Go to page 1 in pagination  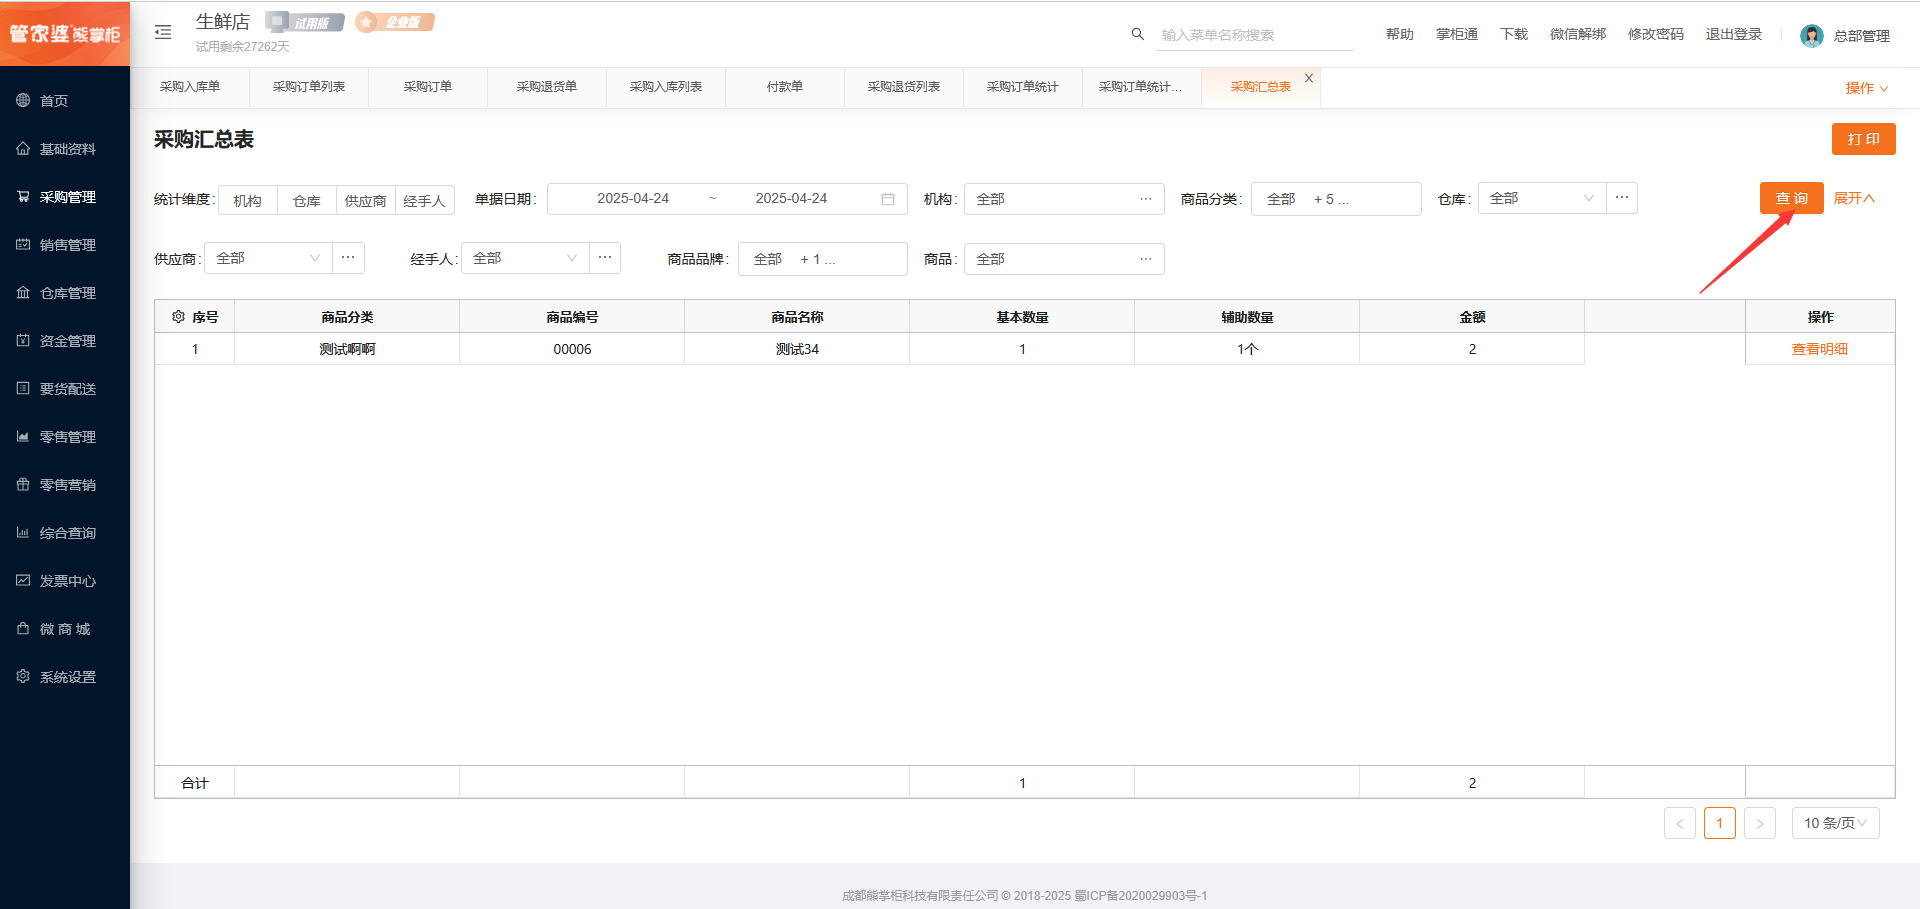coord(1720,823)
